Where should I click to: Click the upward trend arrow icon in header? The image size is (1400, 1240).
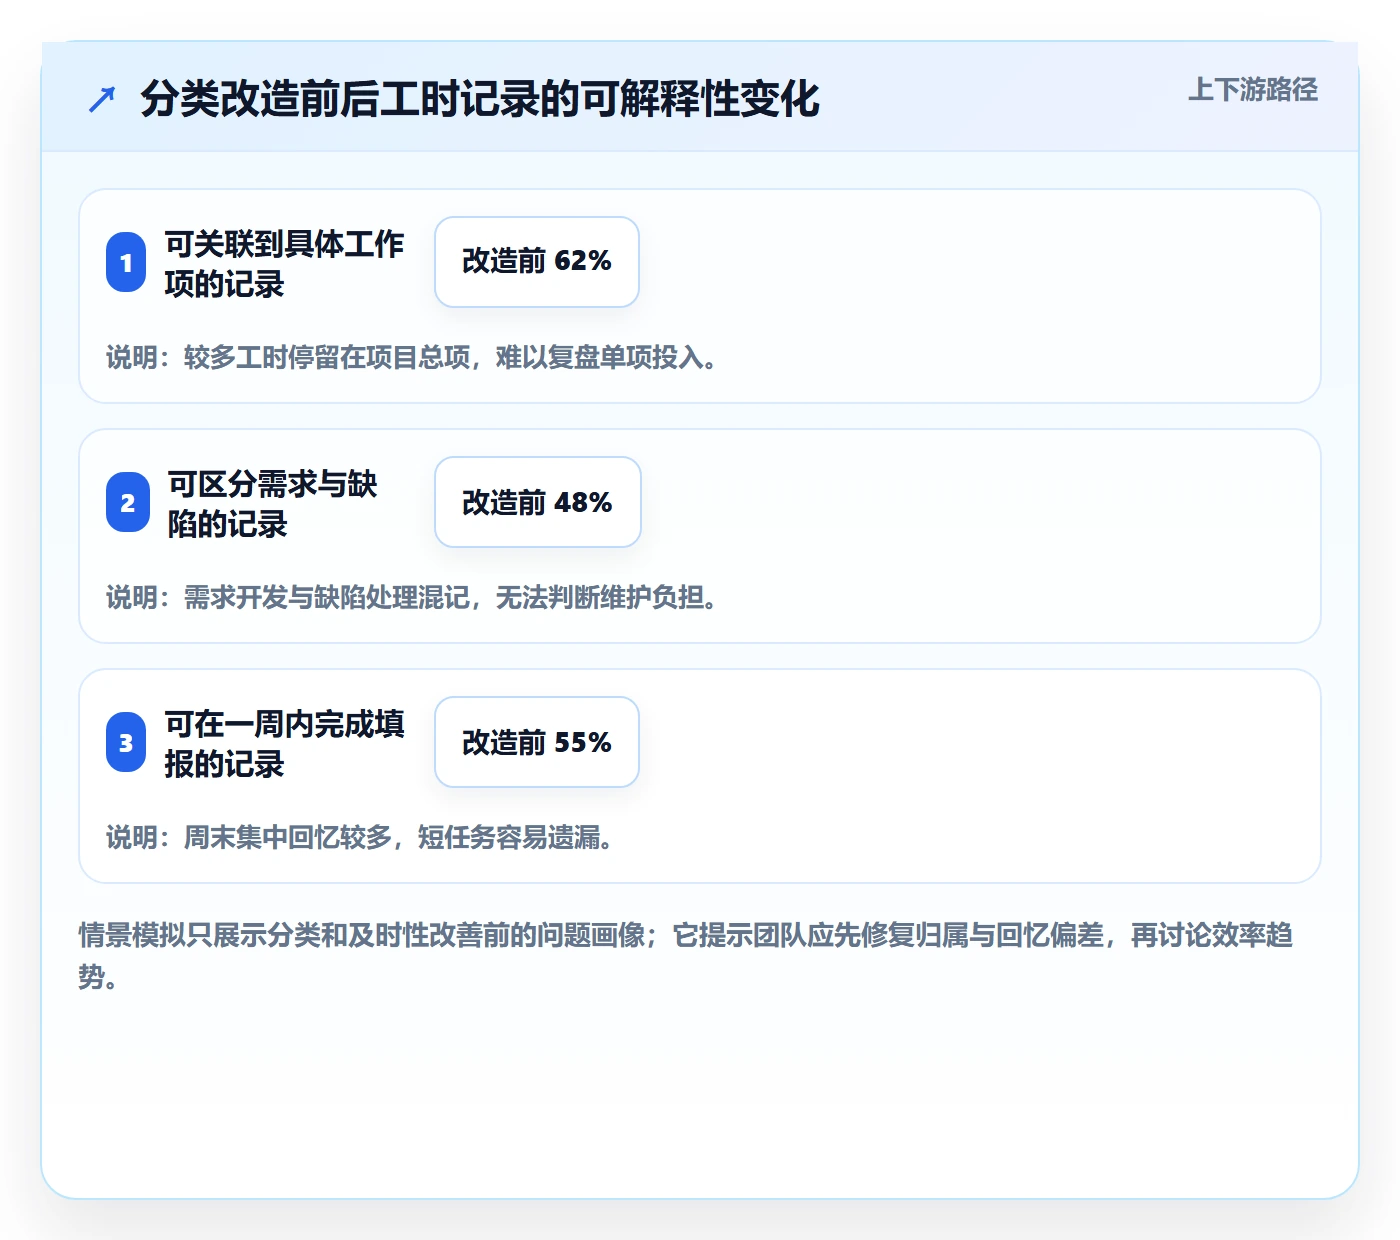click(x=102, y=99)
